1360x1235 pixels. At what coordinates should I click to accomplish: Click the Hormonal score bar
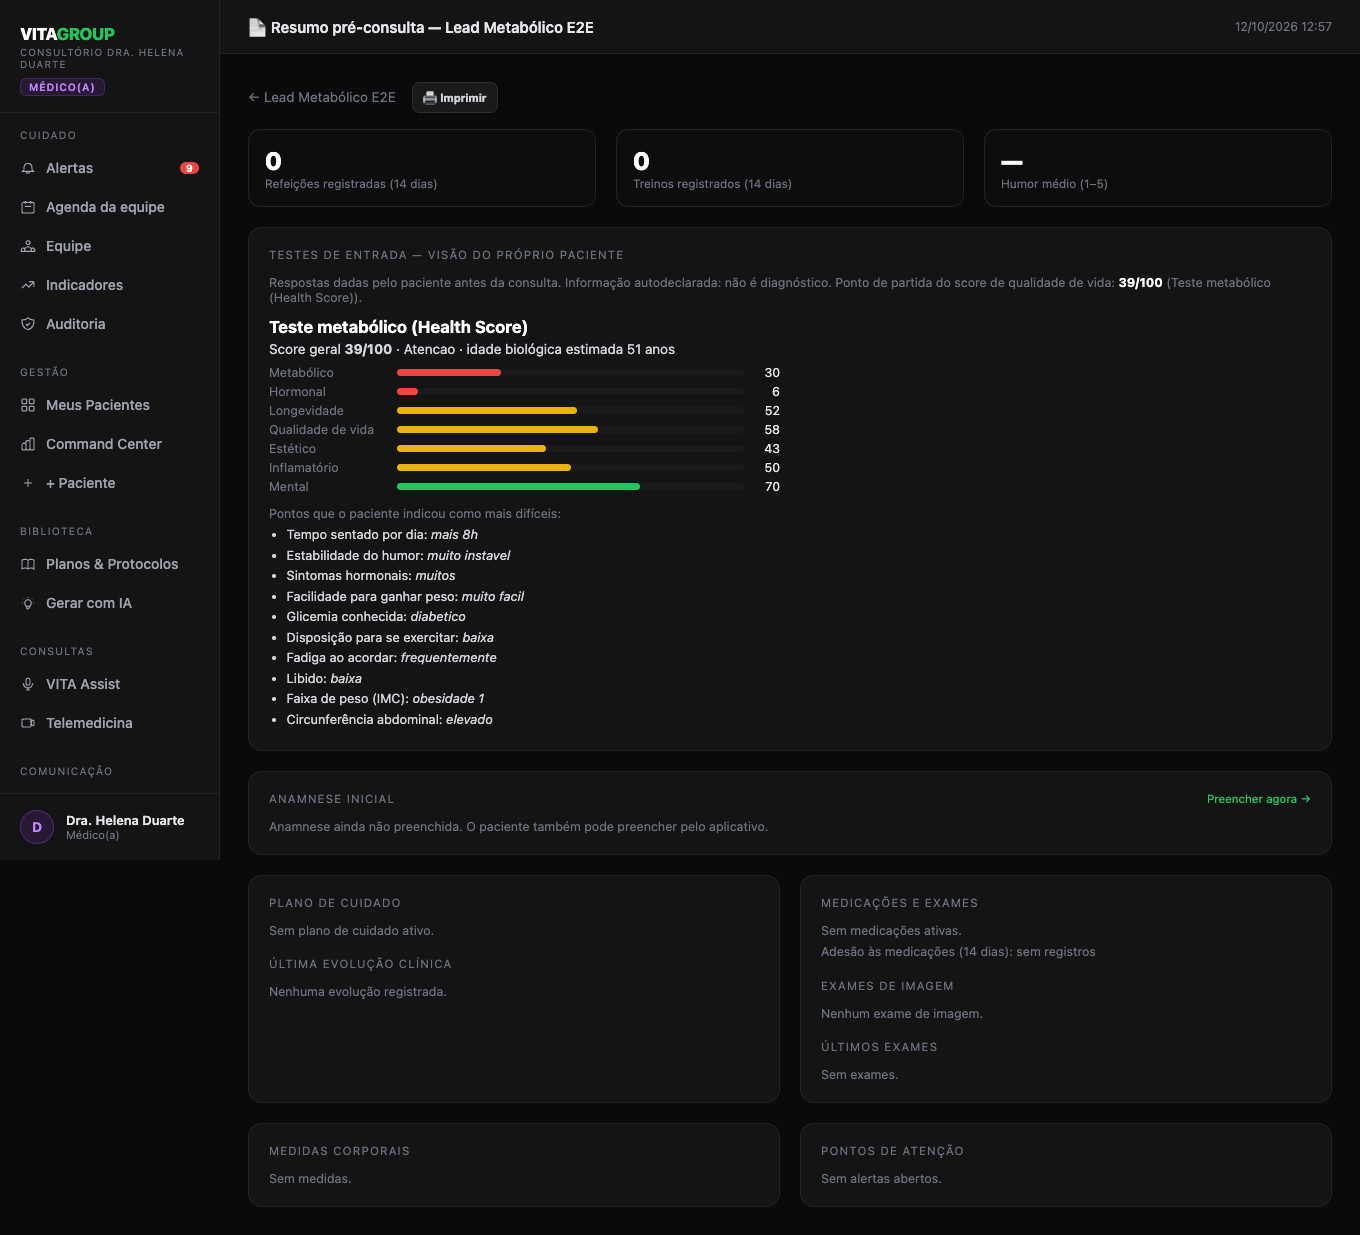pyautogui.click(x=570, y=392)
